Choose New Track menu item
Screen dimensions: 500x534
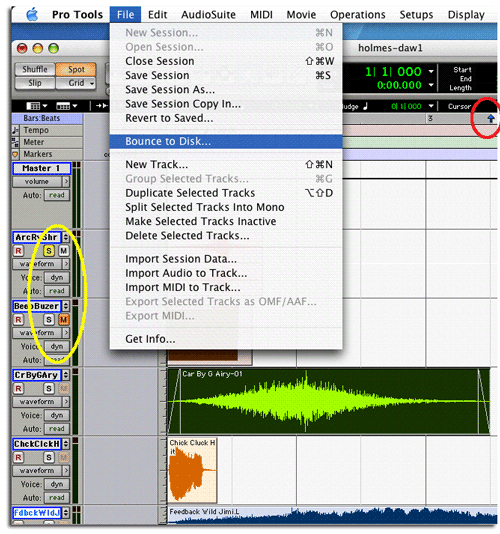pos(226,164)
